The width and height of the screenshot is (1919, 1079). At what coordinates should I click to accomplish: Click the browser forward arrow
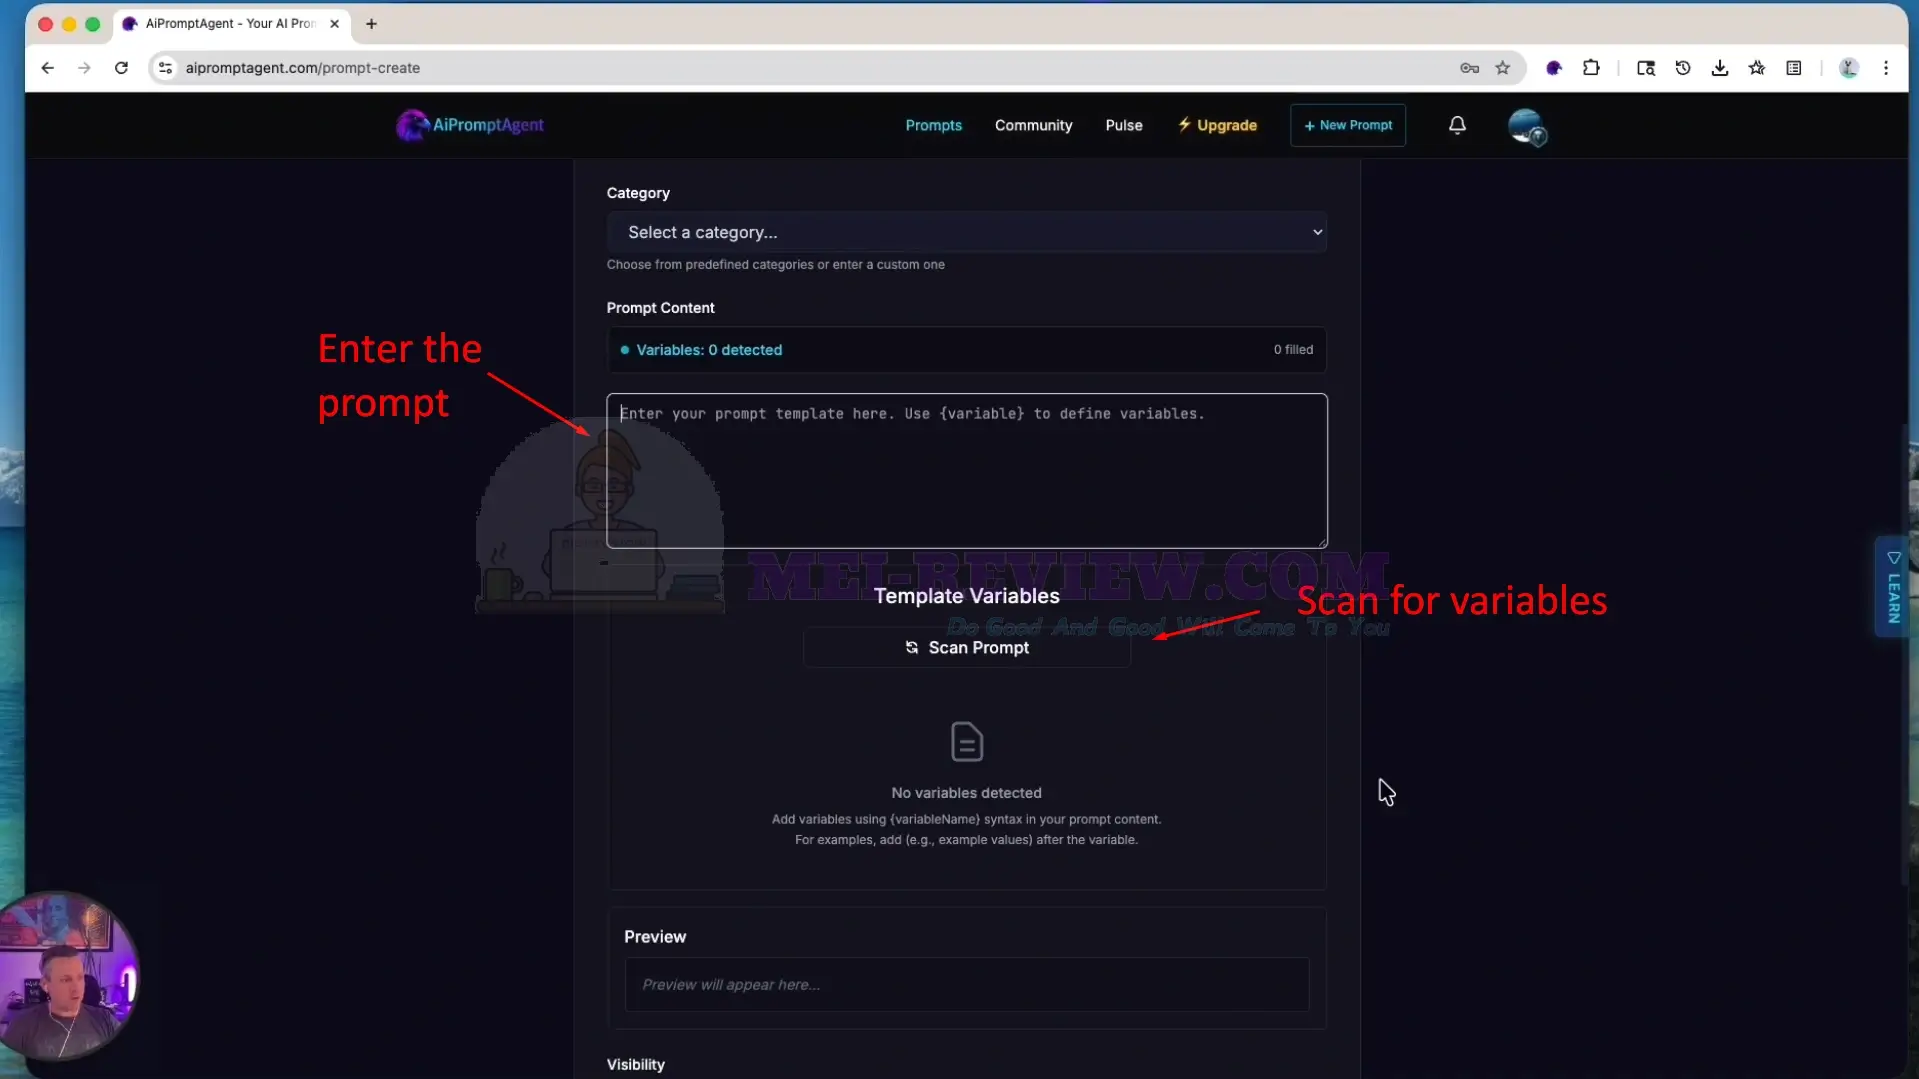coord(84,68)
